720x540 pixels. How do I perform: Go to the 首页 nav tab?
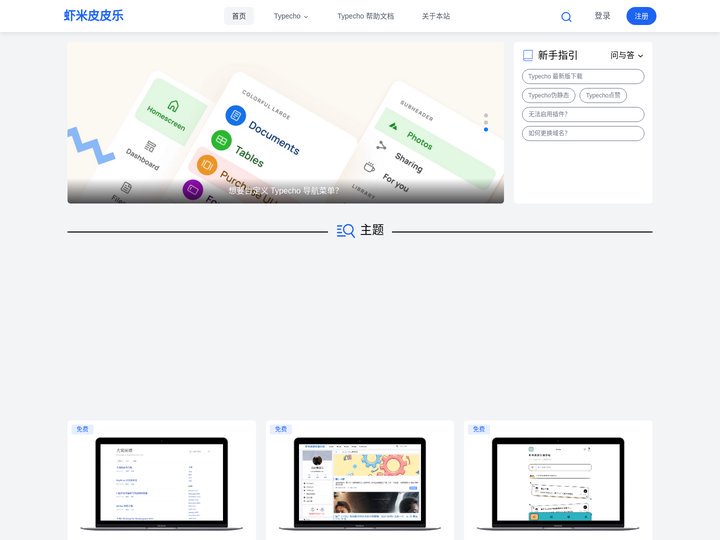coord(239,16)
